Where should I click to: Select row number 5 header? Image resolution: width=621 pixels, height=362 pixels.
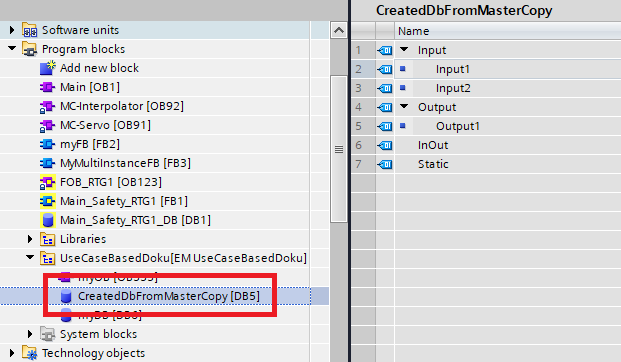pyautogui.click(x=363, y=126)
